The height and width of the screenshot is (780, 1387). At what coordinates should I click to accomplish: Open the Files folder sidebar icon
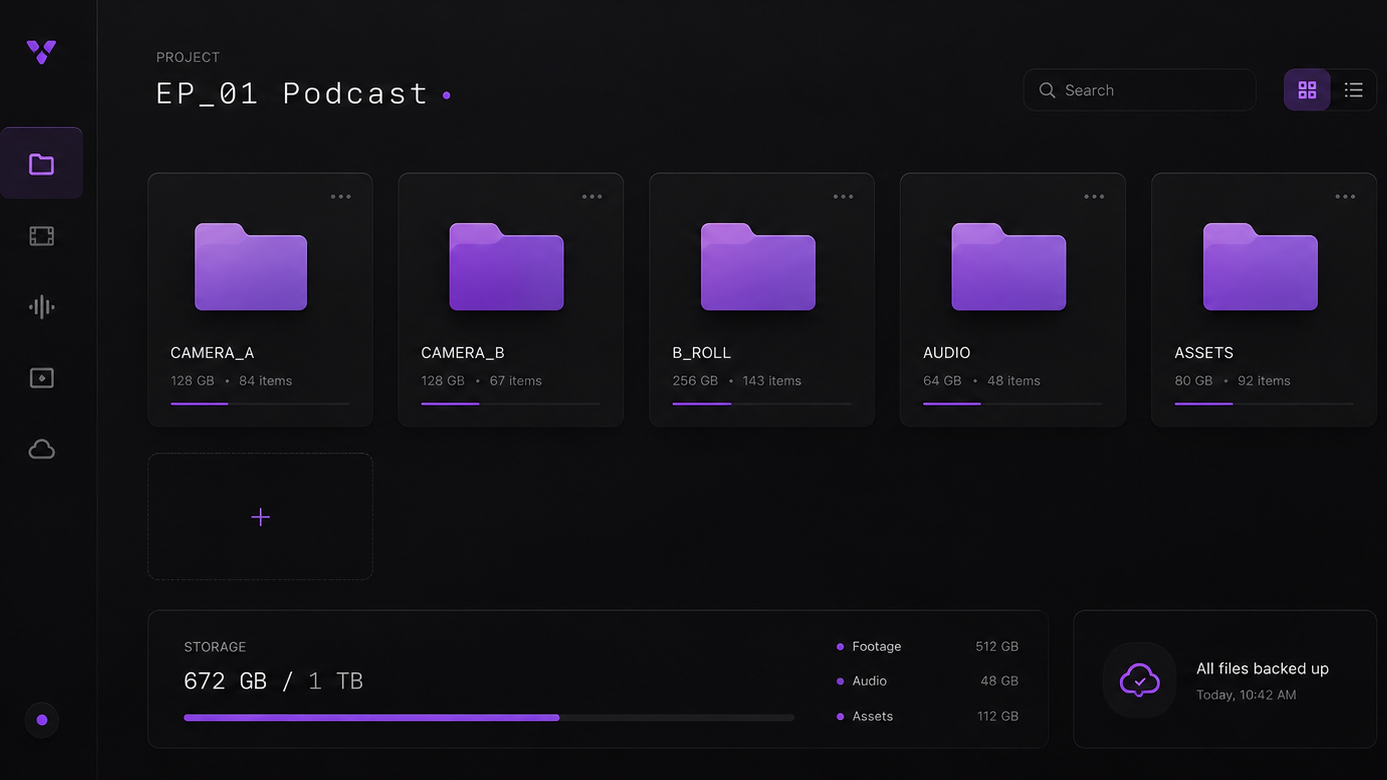41,164
